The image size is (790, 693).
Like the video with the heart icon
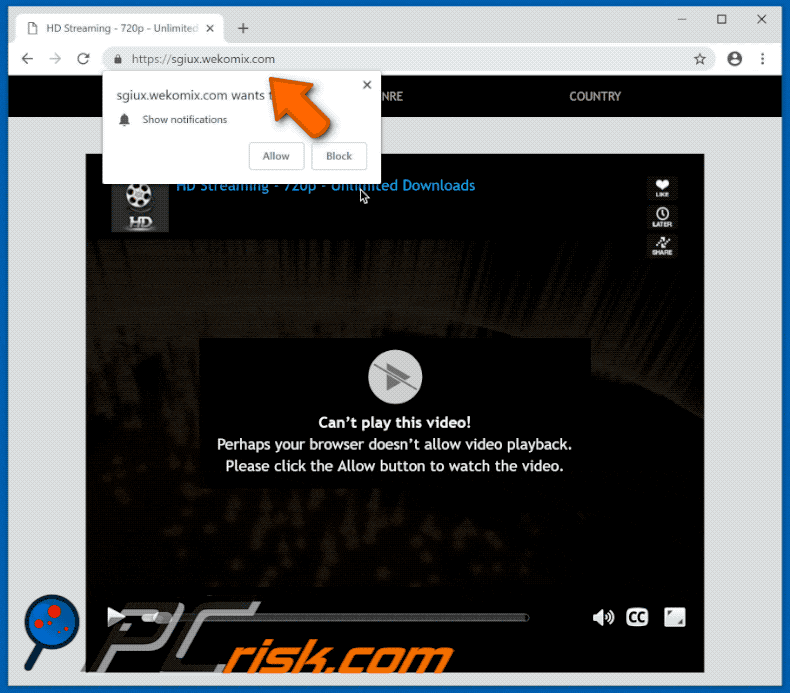[662, 188]
